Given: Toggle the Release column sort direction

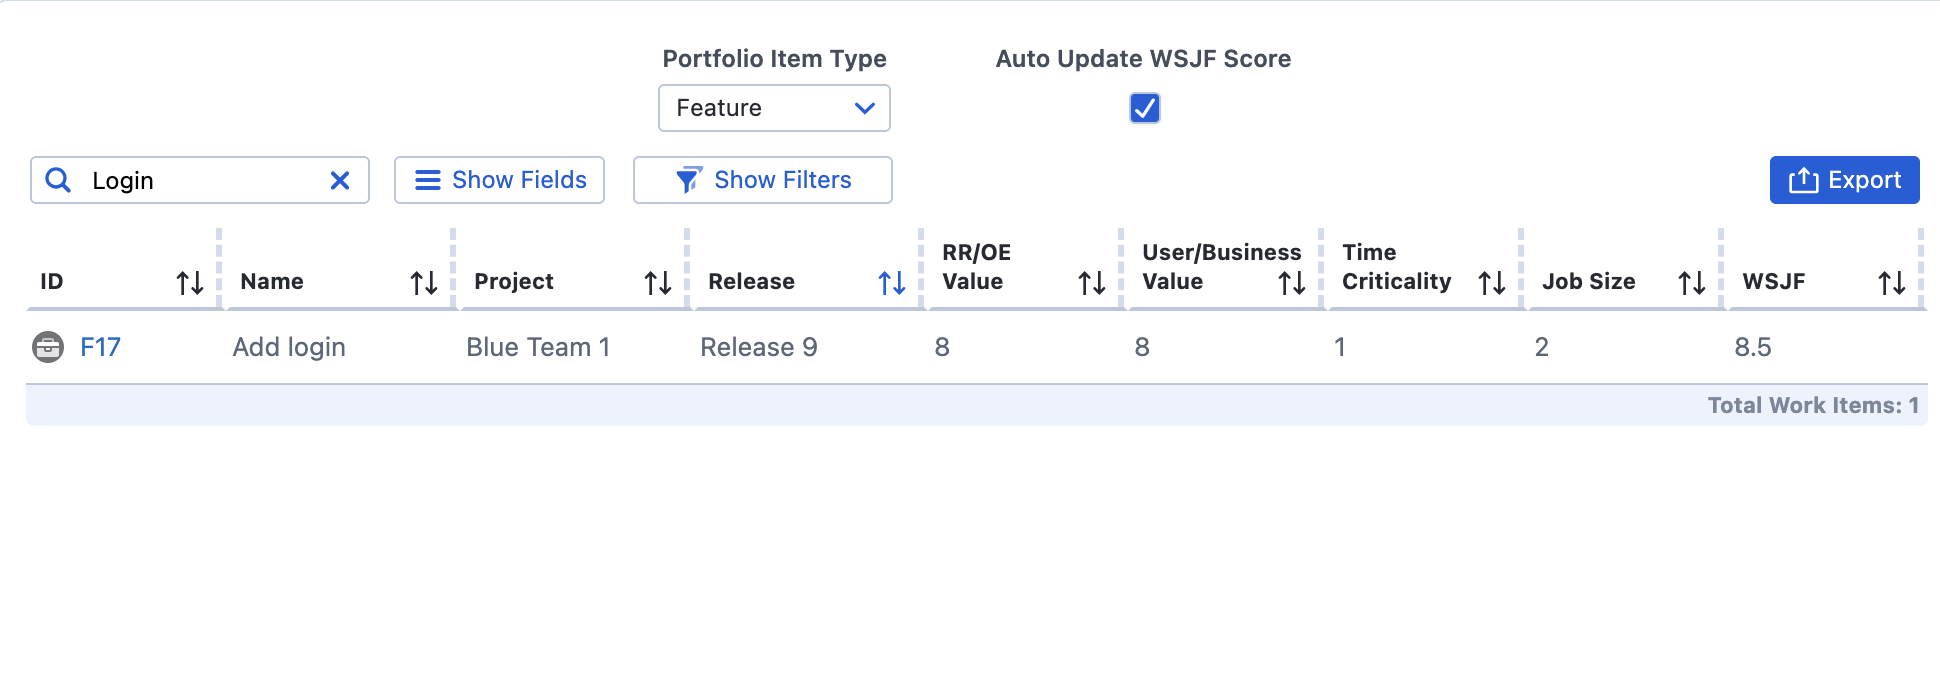Looking at the screenshot, I should tap(892, 282).
